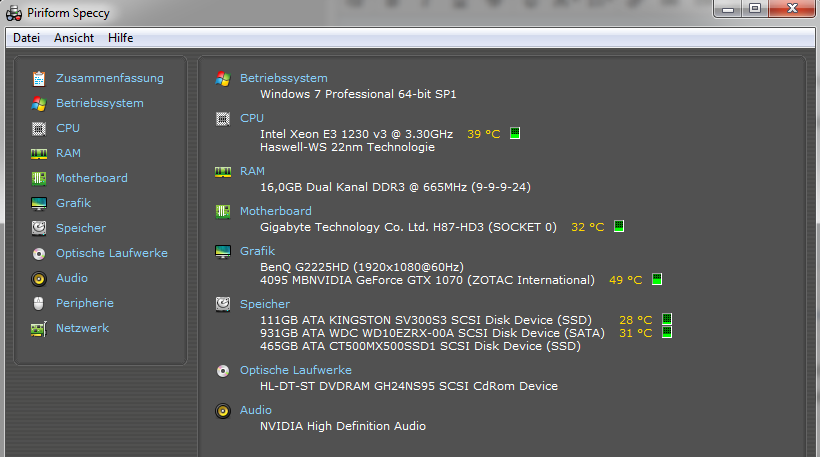Select RAM section in the sidebar

pos(69,153)
